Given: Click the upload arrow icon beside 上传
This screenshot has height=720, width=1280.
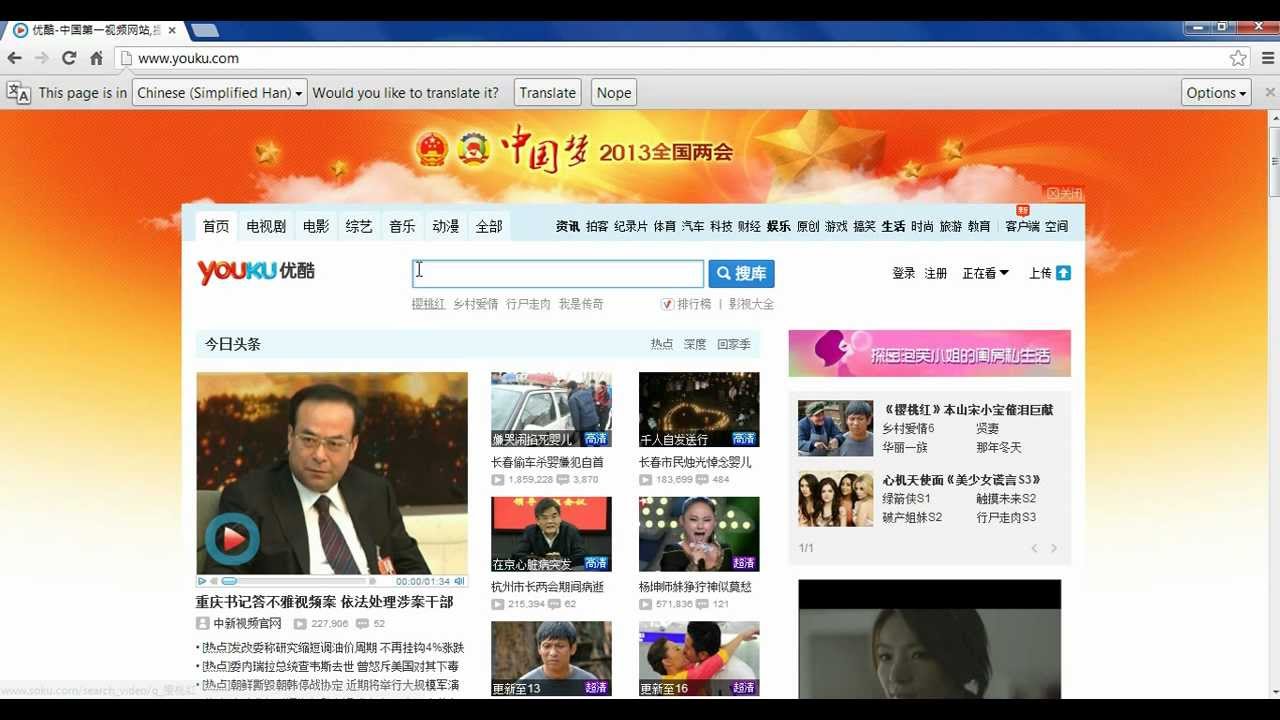Looking at the screenshot, I should click(x=1063, y=273).
